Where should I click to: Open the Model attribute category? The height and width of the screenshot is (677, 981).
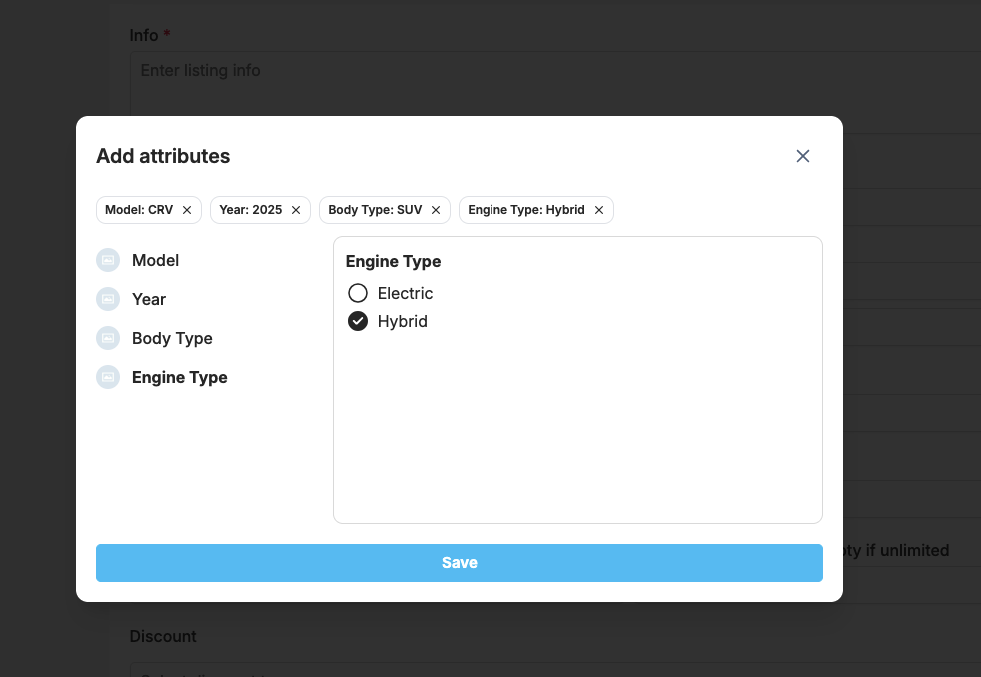click(x=155, y=260)
